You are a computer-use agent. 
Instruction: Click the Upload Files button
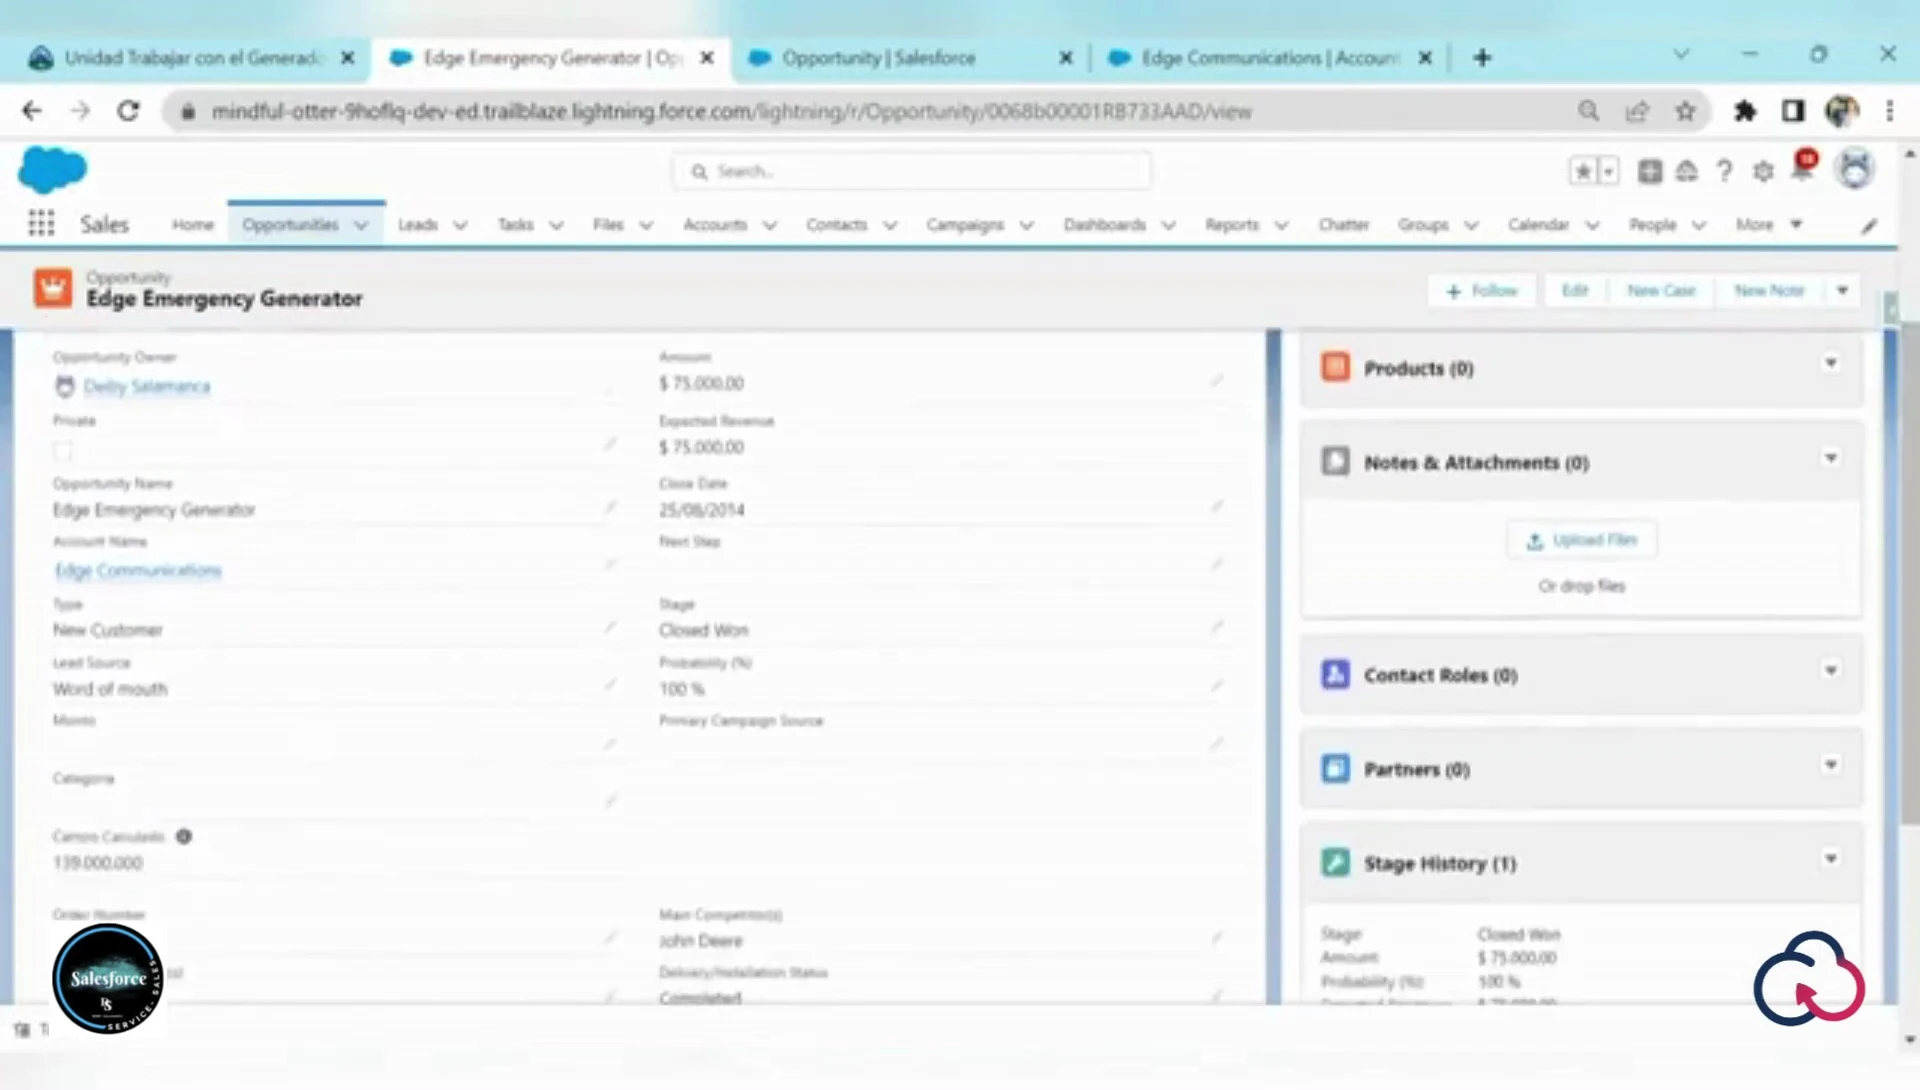pos(1582,540)
